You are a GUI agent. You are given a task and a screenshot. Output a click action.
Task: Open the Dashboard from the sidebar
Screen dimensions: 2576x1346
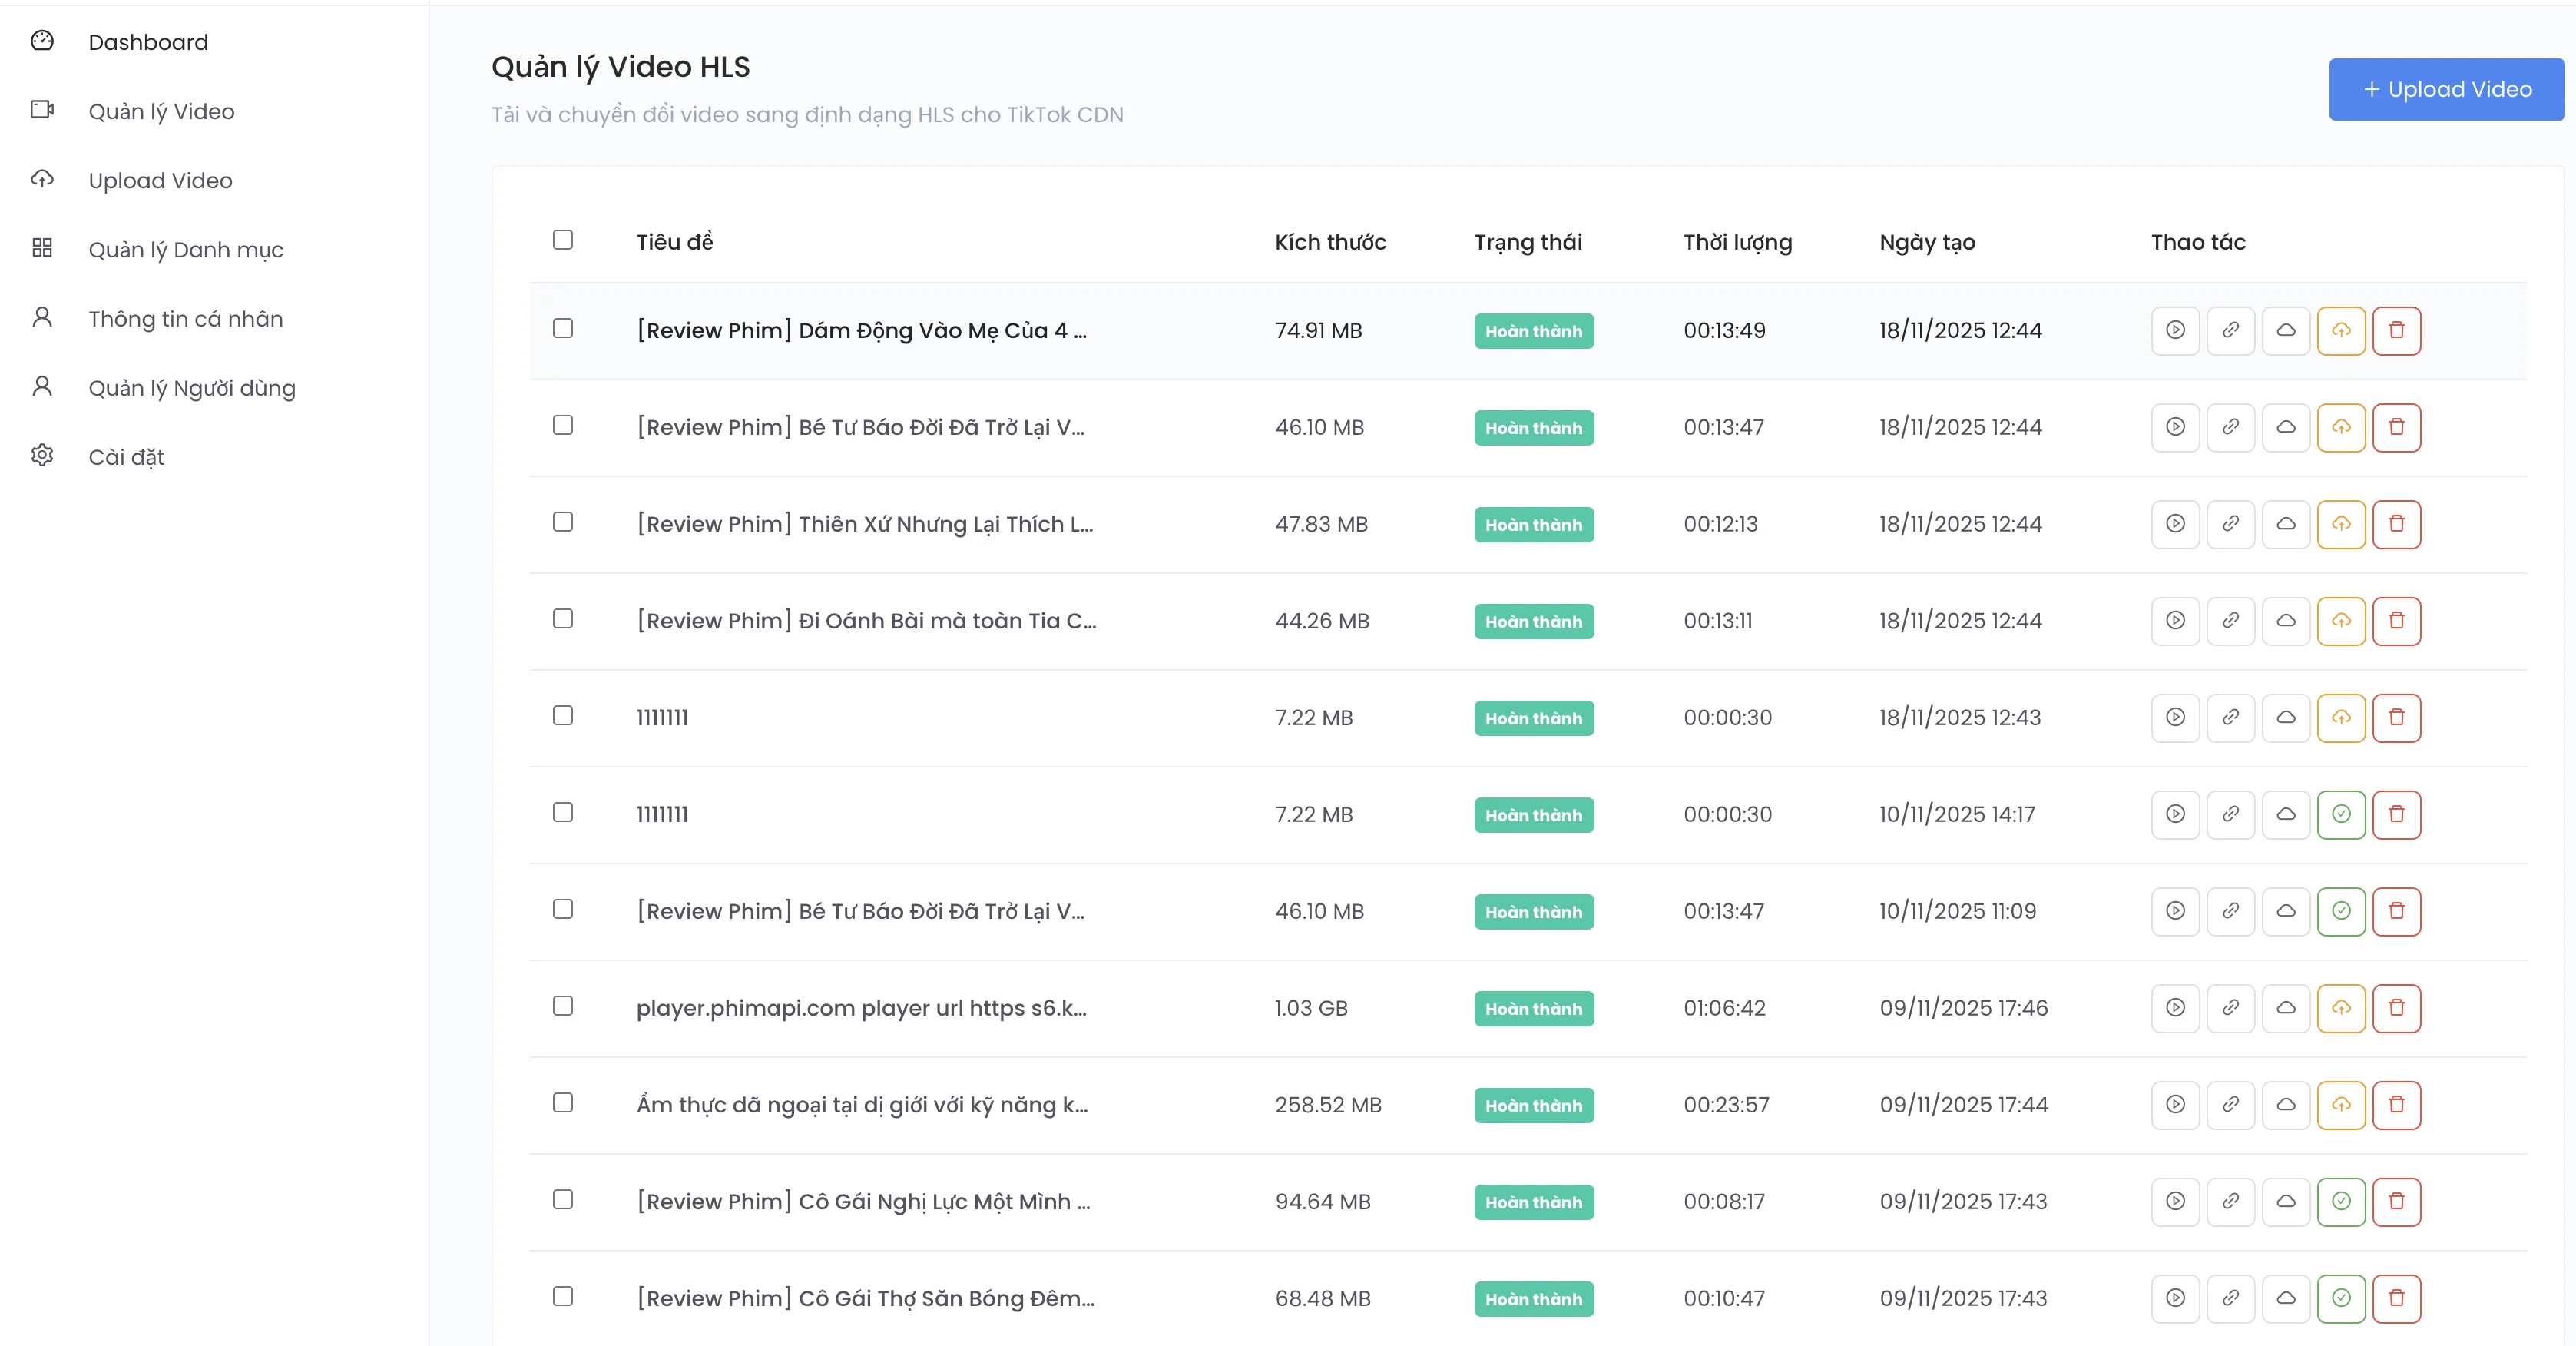coord(148,42)
